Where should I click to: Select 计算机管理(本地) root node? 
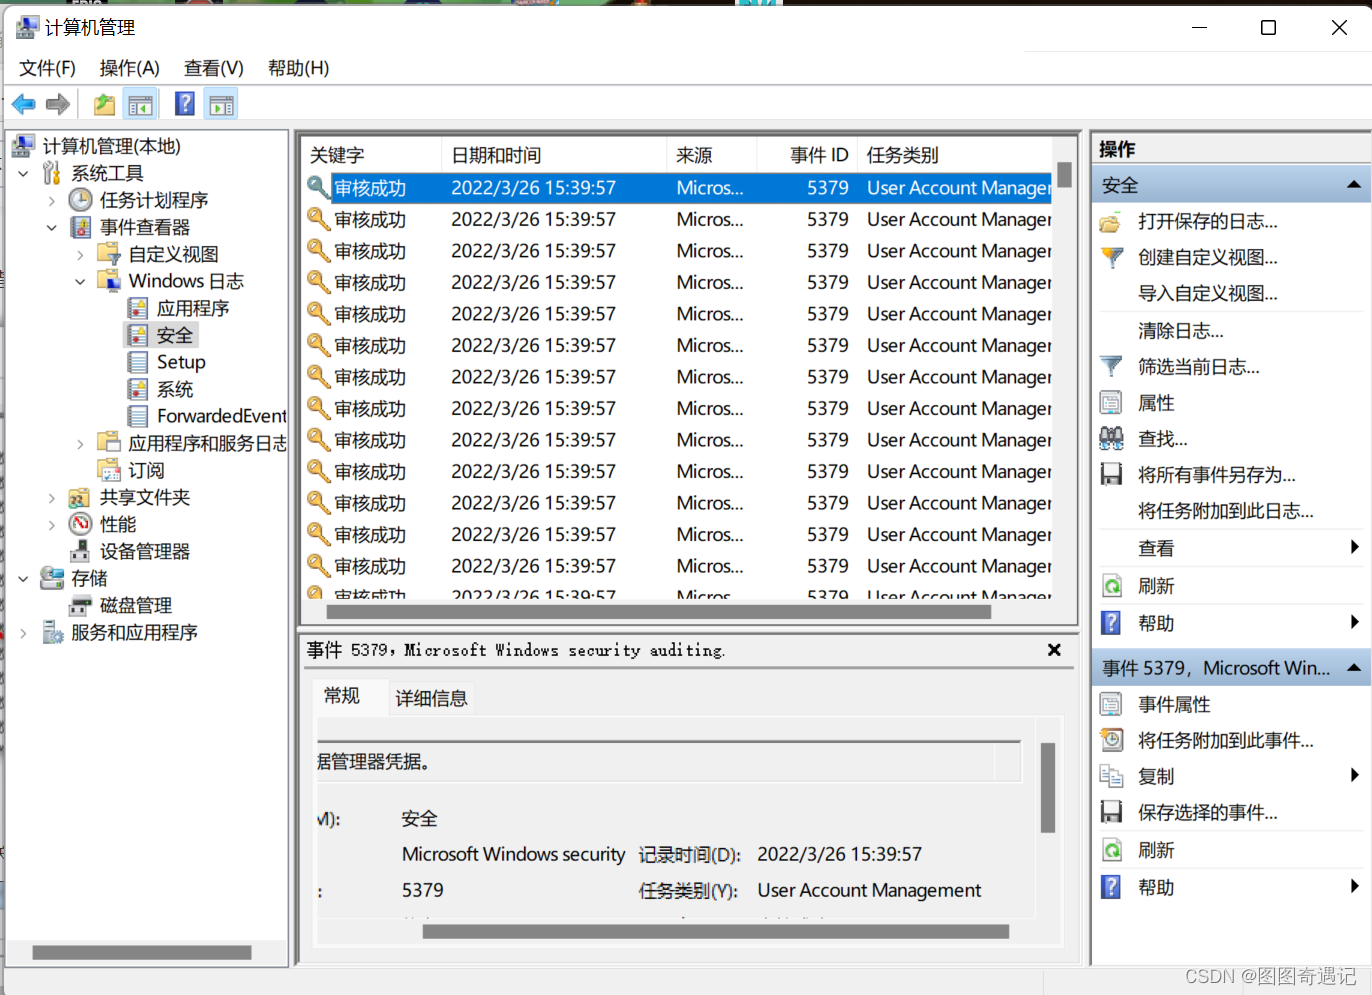tap(112, 146)
